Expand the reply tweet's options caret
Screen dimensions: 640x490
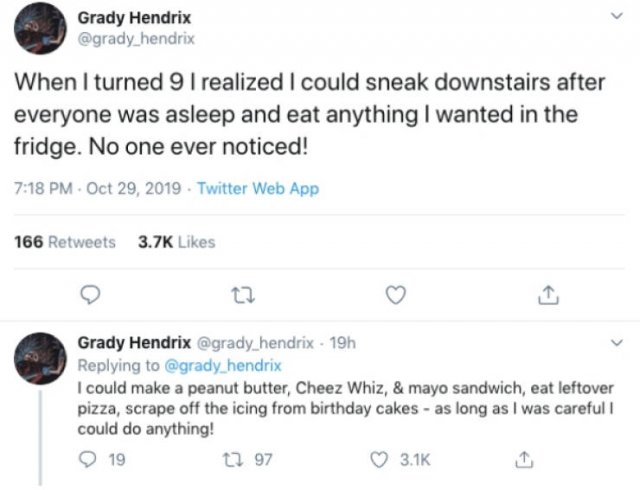coord(616,345)
